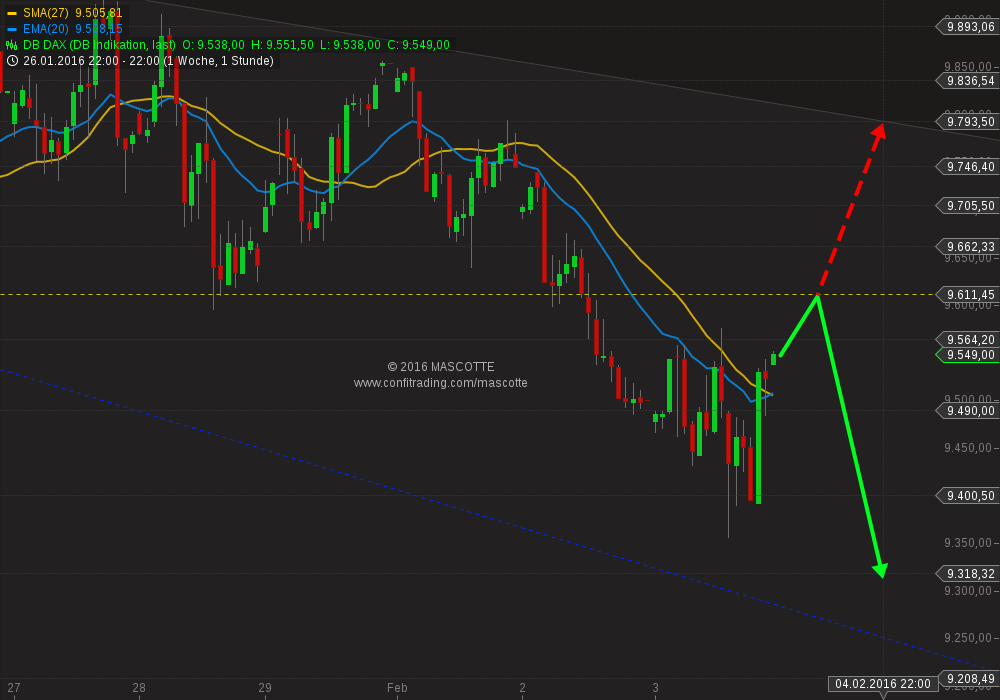Click the clock icon next to date range
Image resolution: width=1000 pixels, height=700 pixels.
tap(12, 61)
